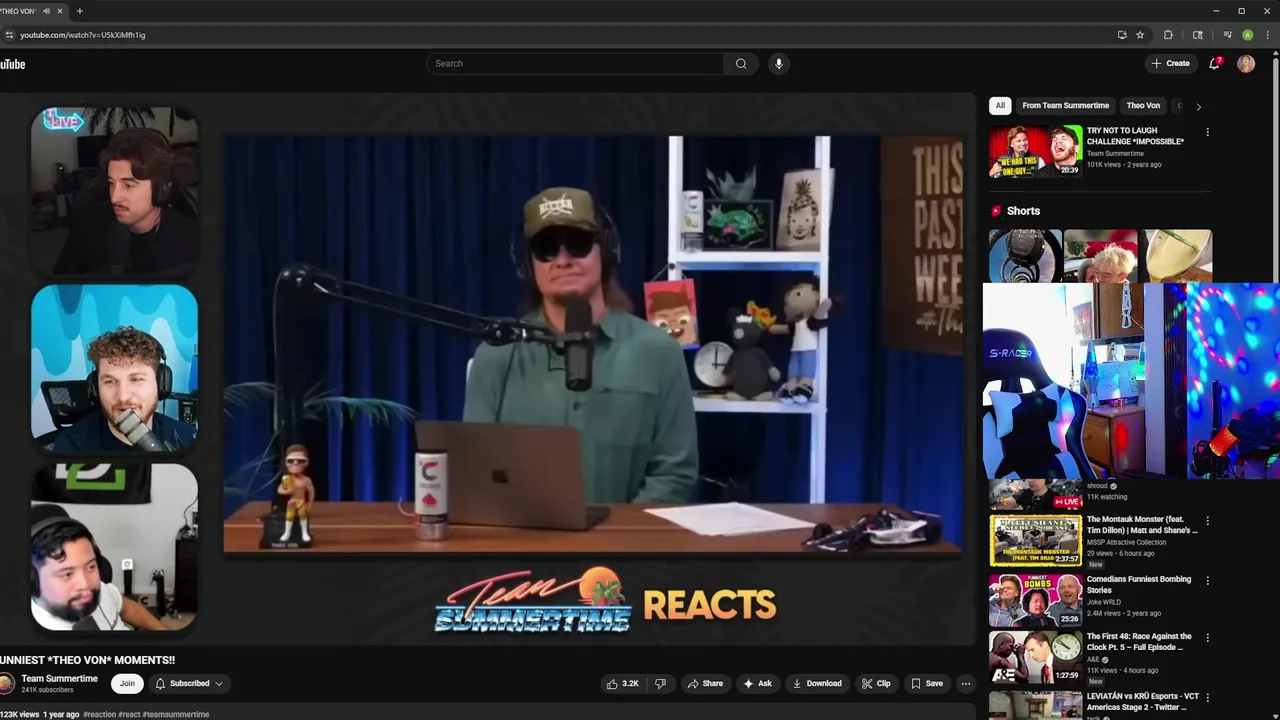Image resolution: width=1280 pixels, height=720 pixels.
Task: Click the #teamsummertime hashtag
Action: coord(176,715)
